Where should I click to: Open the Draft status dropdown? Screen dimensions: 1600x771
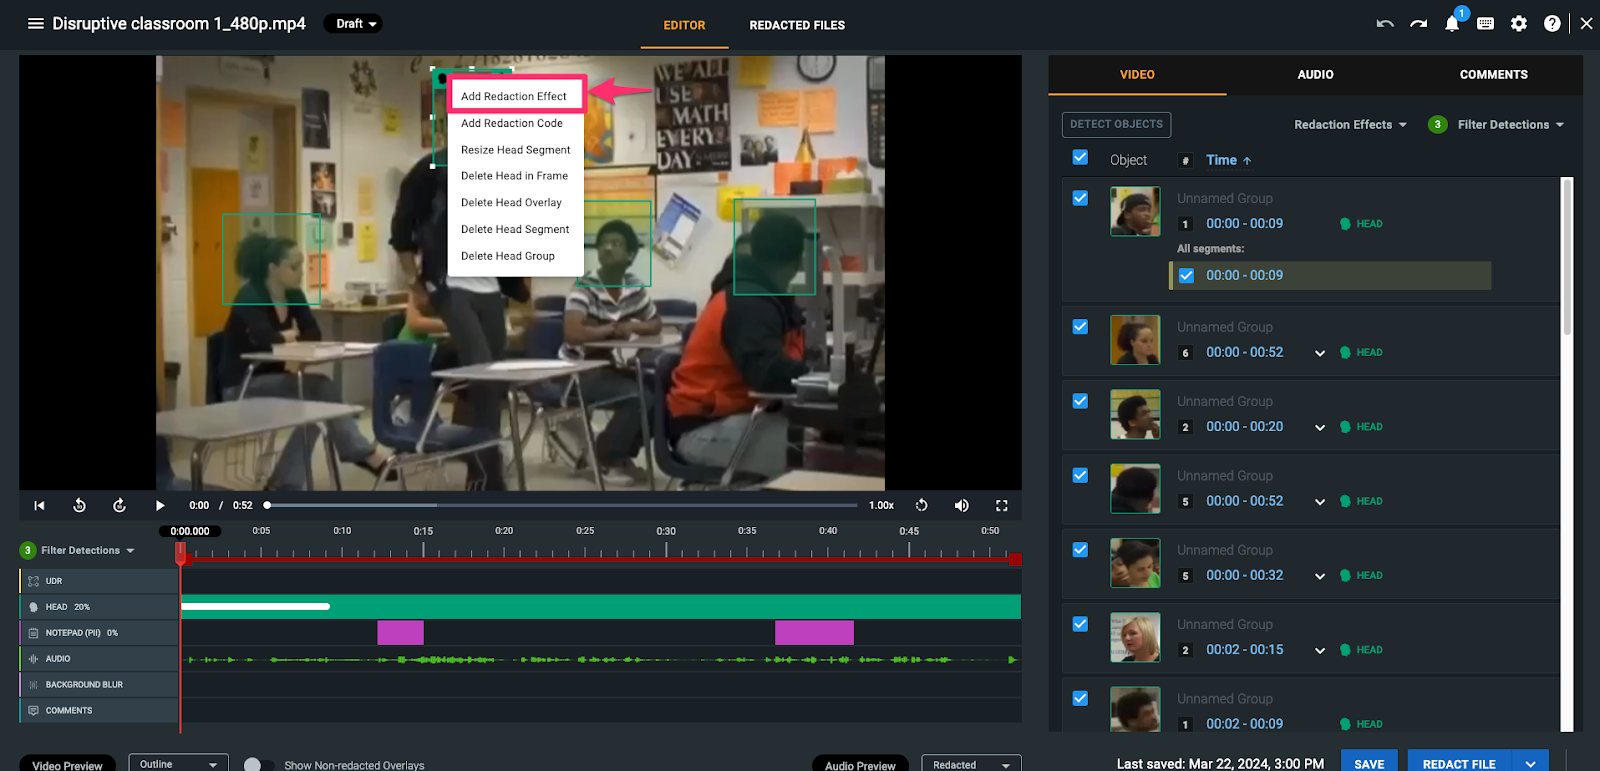(353, 24)
